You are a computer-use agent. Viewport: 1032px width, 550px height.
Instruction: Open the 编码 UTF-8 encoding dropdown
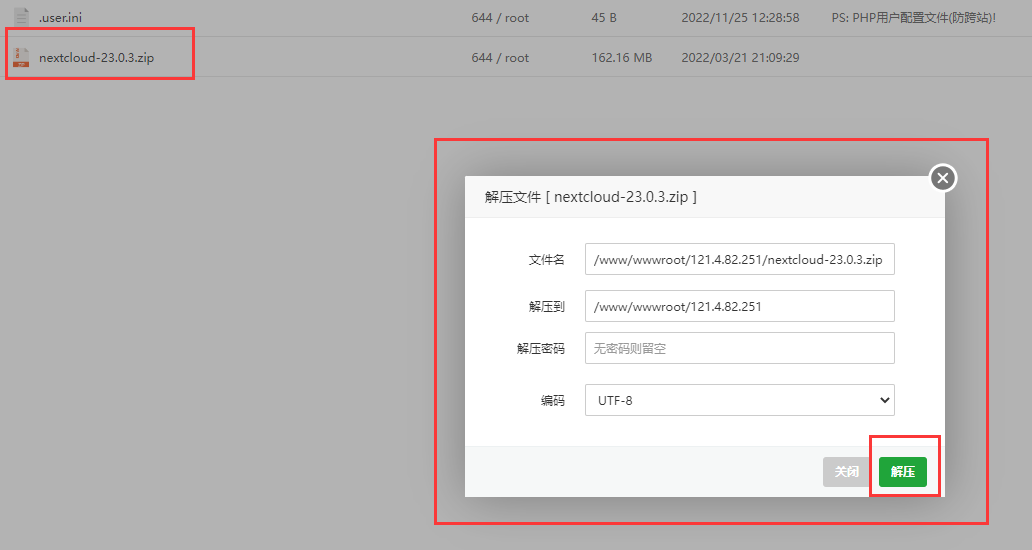click(739, 400)
